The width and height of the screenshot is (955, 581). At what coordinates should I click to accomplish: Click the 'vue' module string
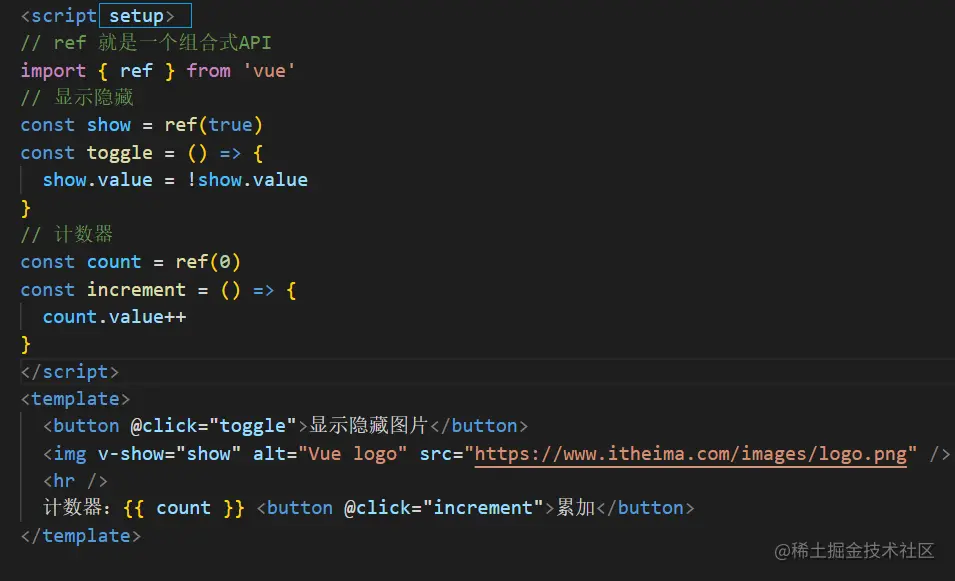pyautogui.click(x=269, y=71)
